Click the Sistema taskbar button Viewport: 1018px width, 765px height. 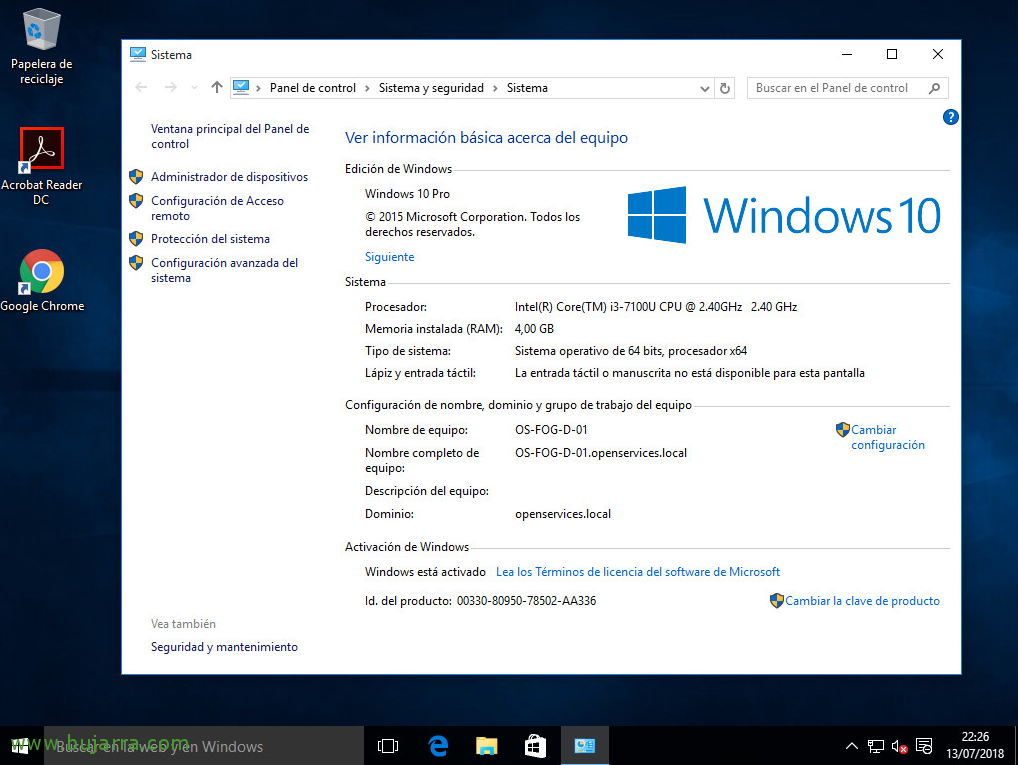584,746
